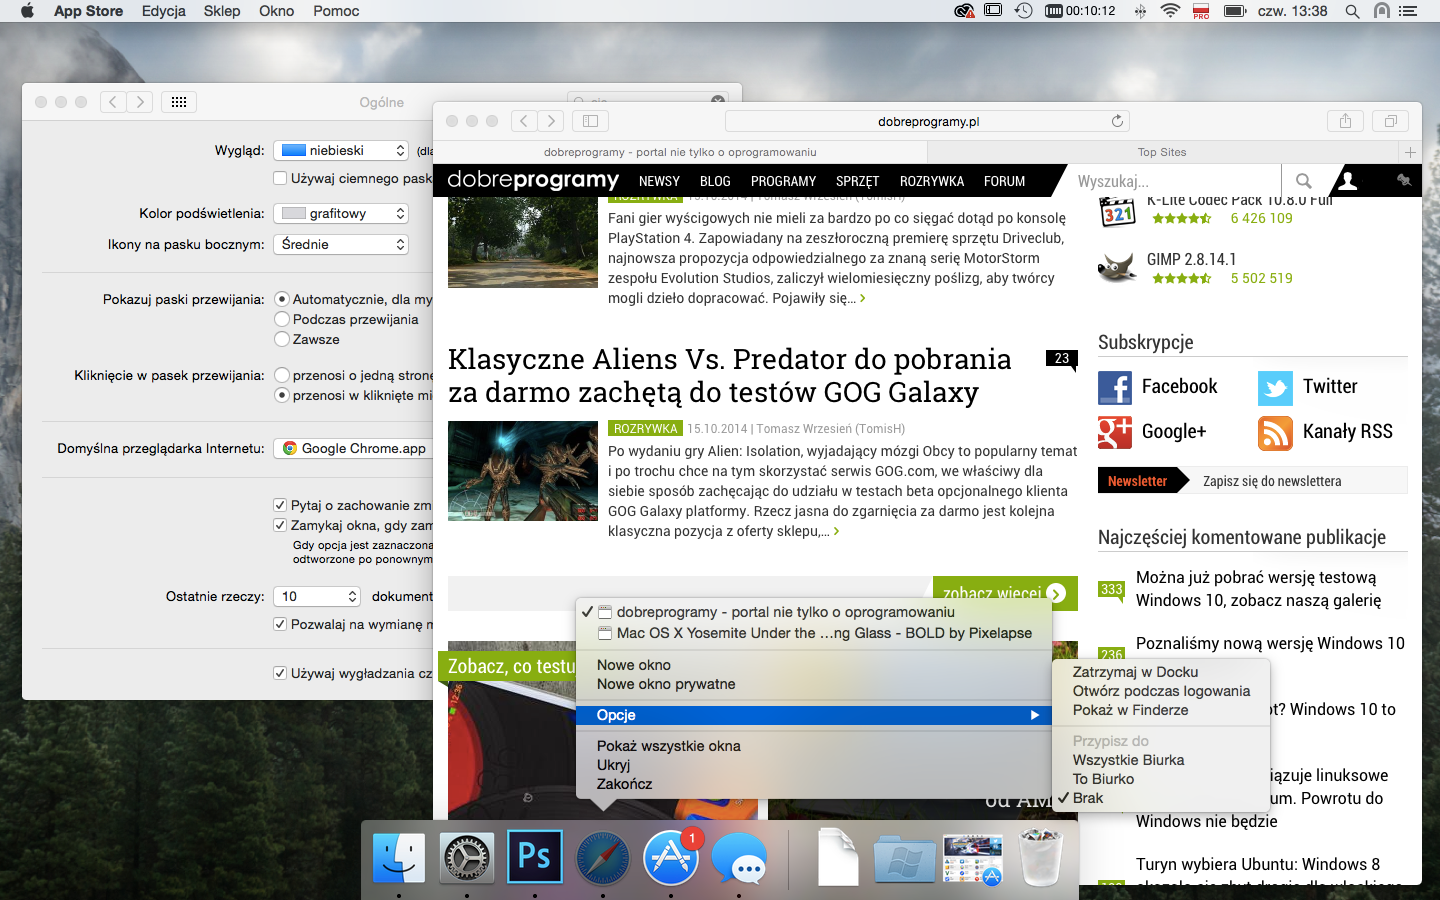
Task: Expand the 'Opcje' submenu item
Action: click(x=814, y=715)
